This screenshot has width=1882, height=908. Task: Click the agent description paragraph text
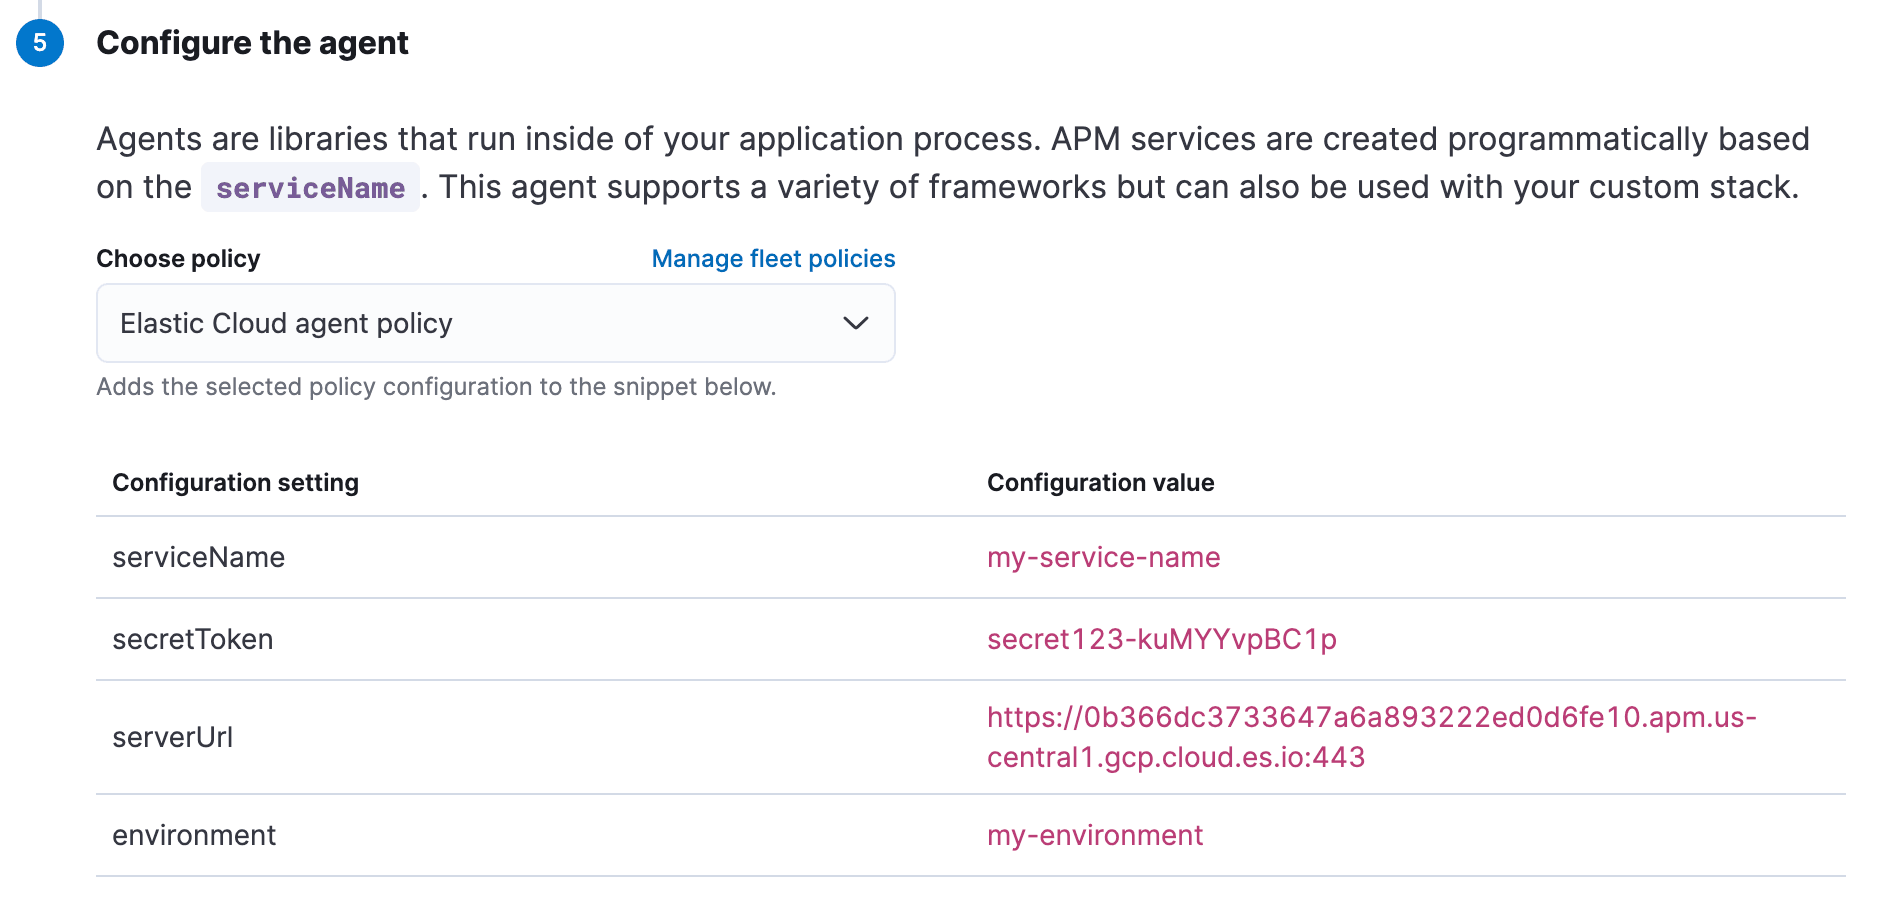coord(950,140)
